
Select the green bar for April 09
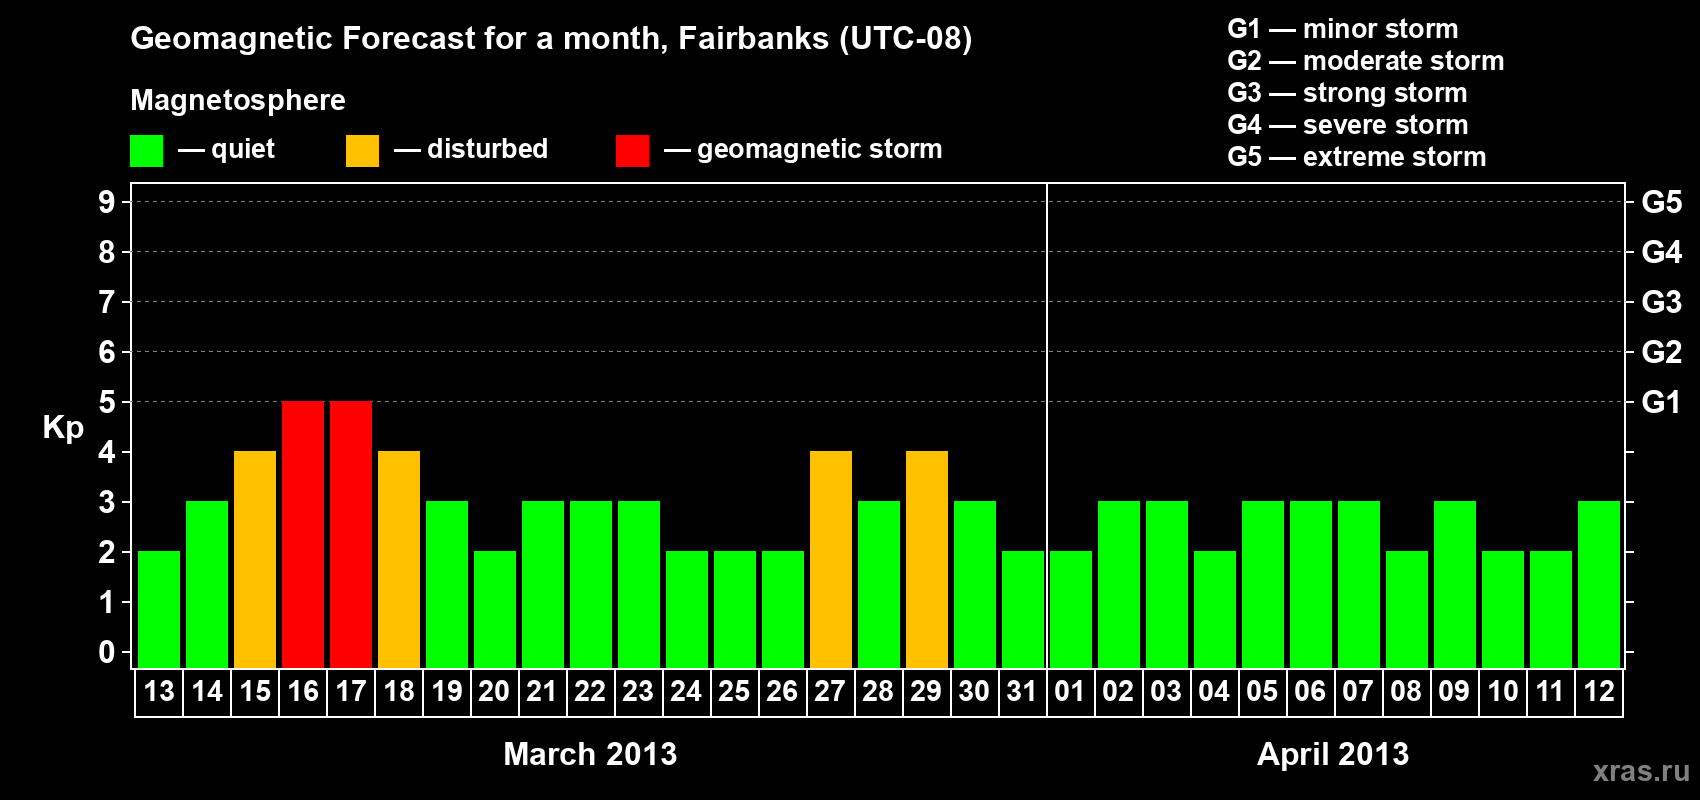click(x=1455, y=585)
